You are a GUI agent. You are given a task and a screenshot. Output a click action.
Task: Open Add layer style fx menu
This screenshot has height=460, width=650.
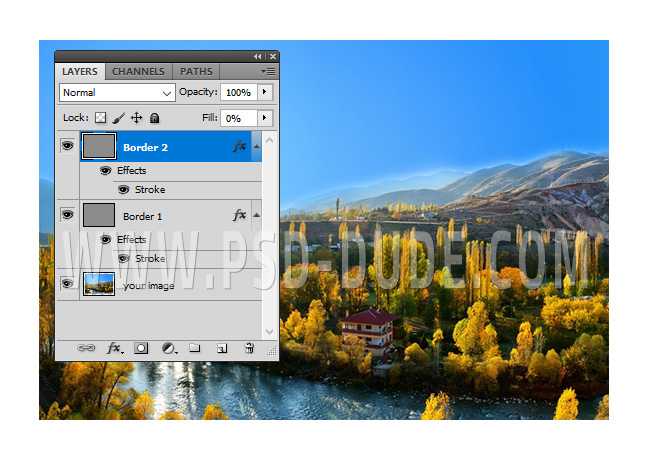coord(114,348)
